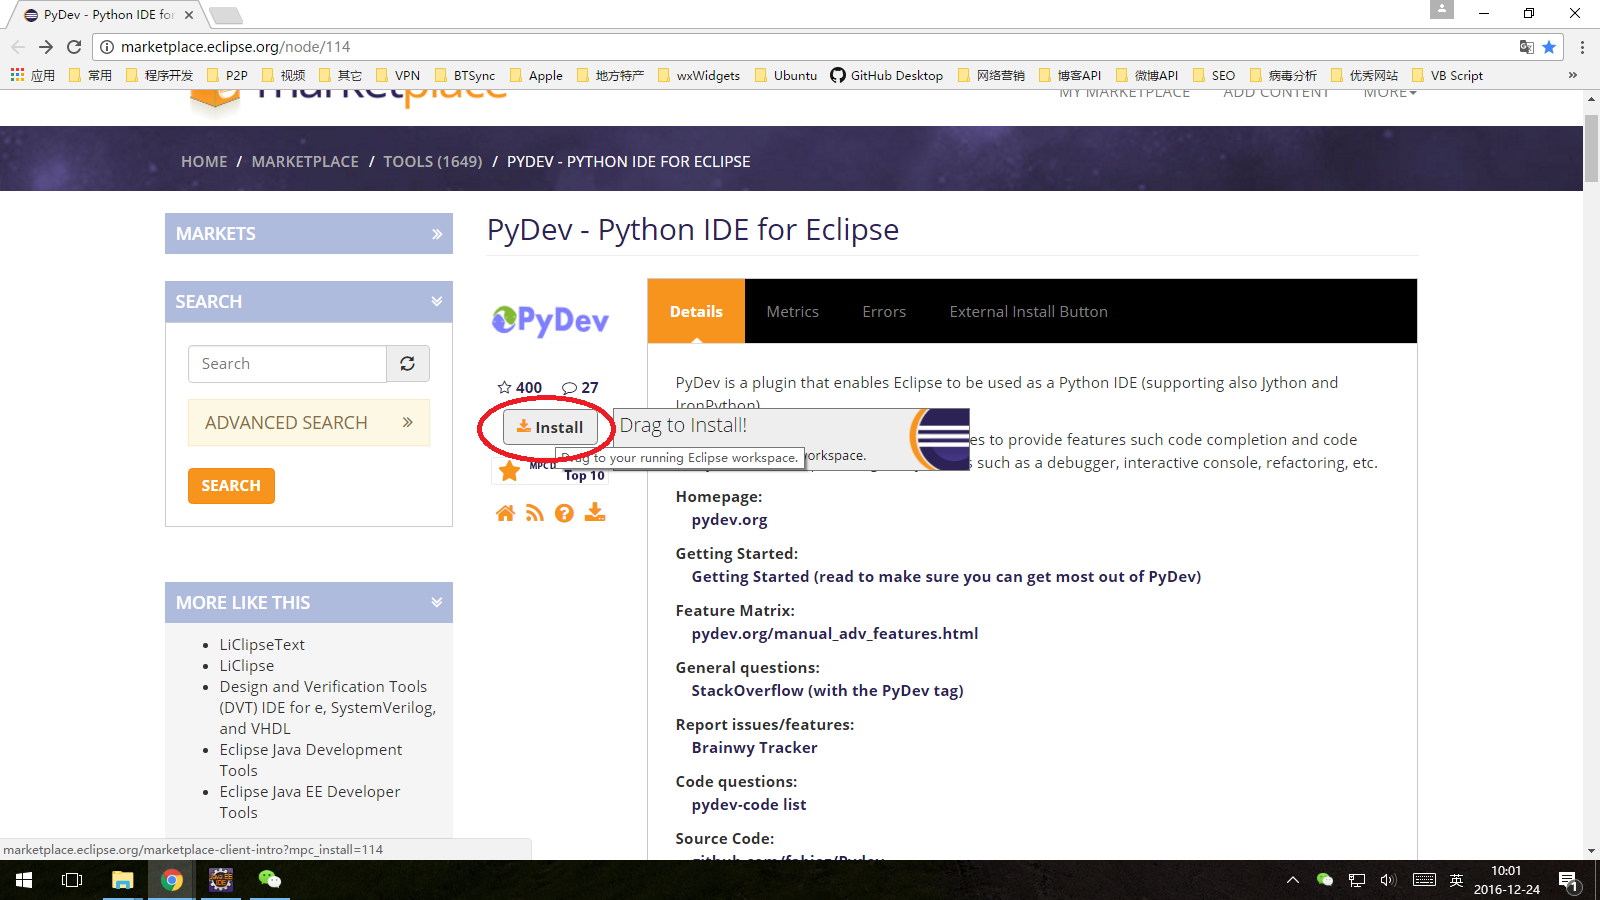Image resolution: width=1600 pixels, height=900 pixels.
Task: Open the pydev.org homepage link
Action: [730, 520]
